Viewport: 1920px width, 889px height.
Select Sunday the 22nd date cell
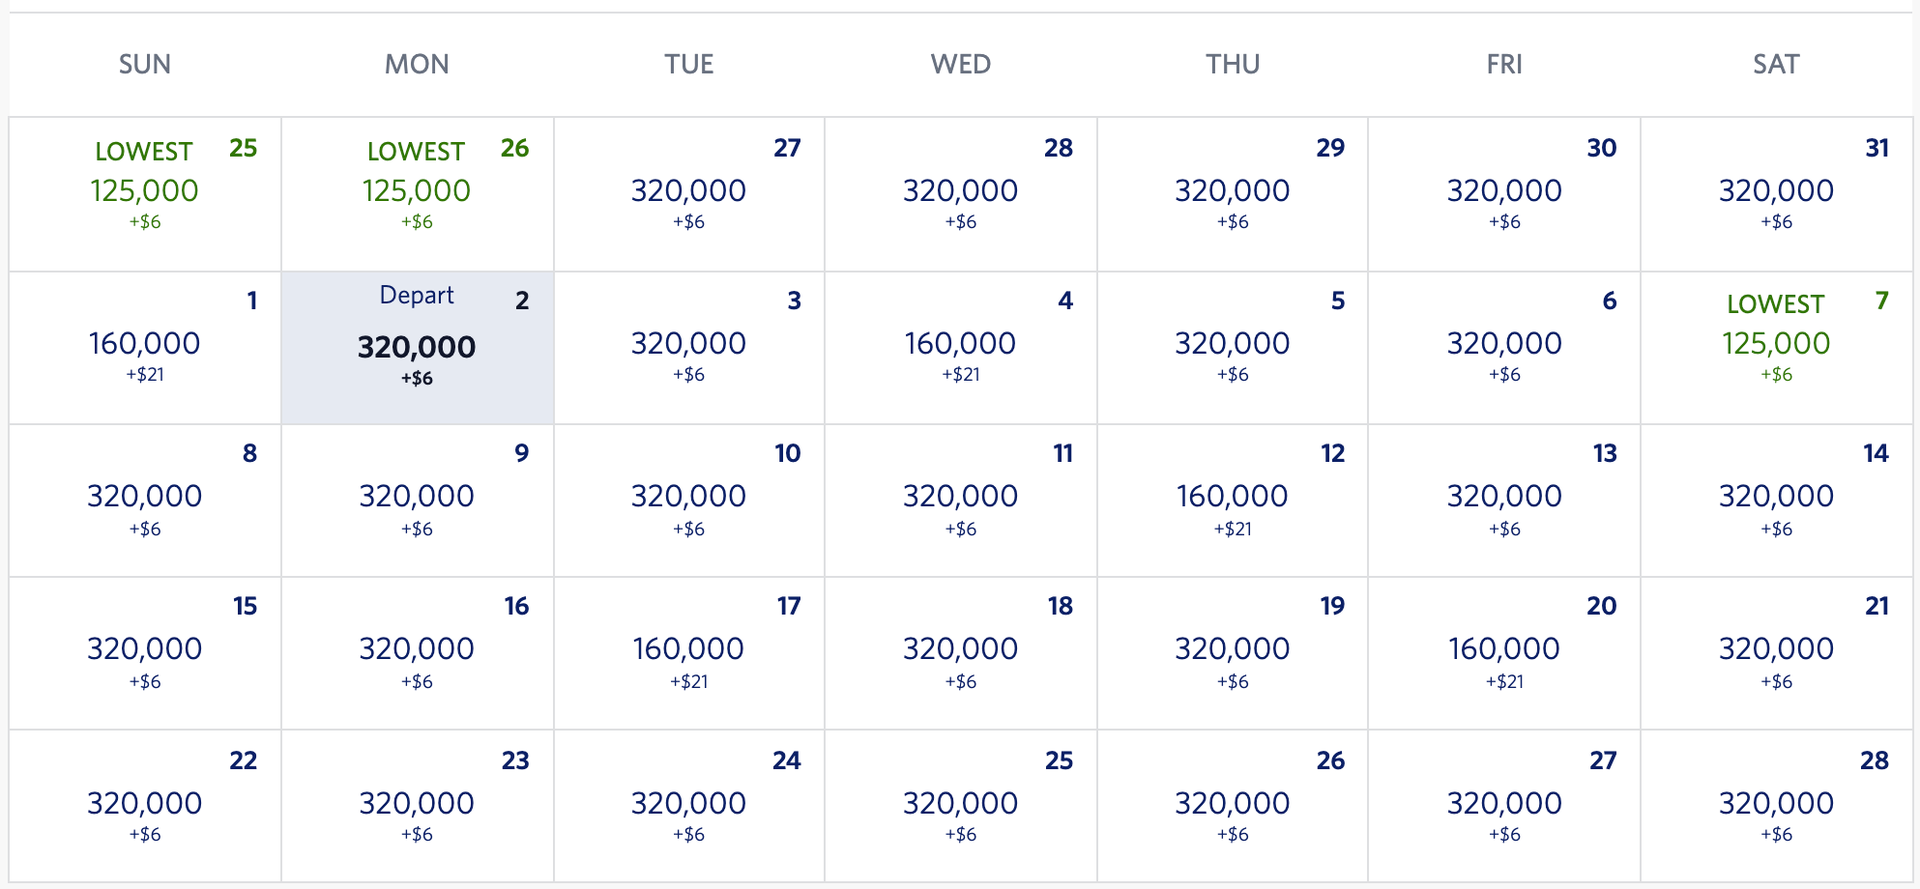[x=145, y=804]
